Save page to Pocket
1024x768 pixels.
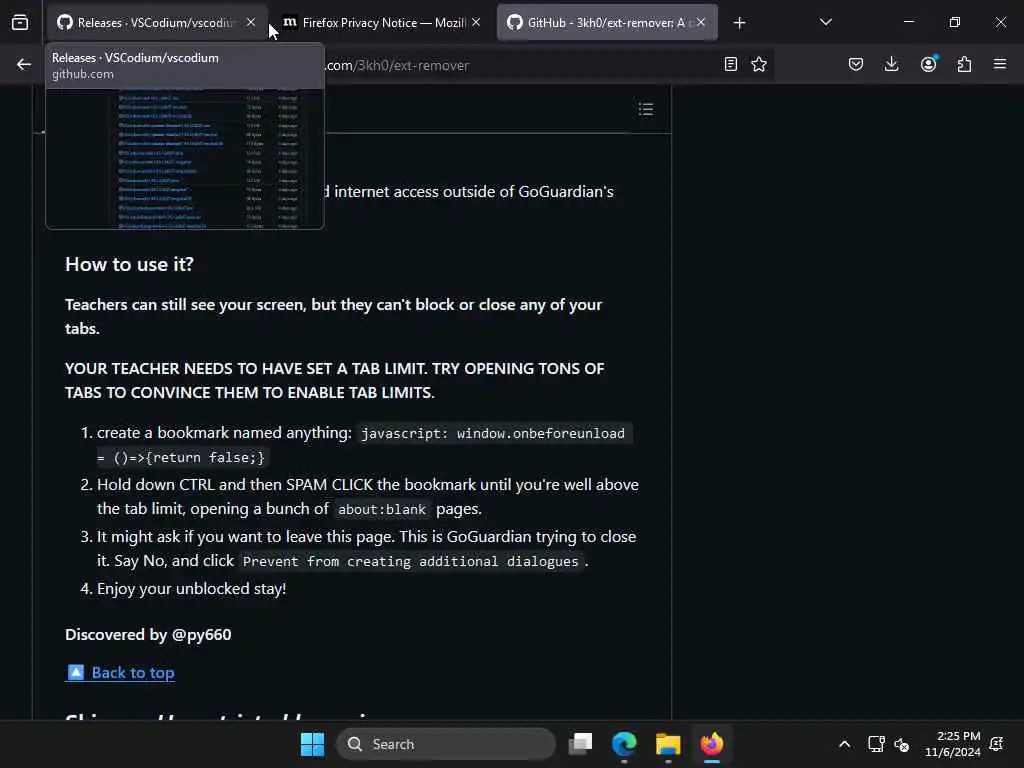[856, 64]
